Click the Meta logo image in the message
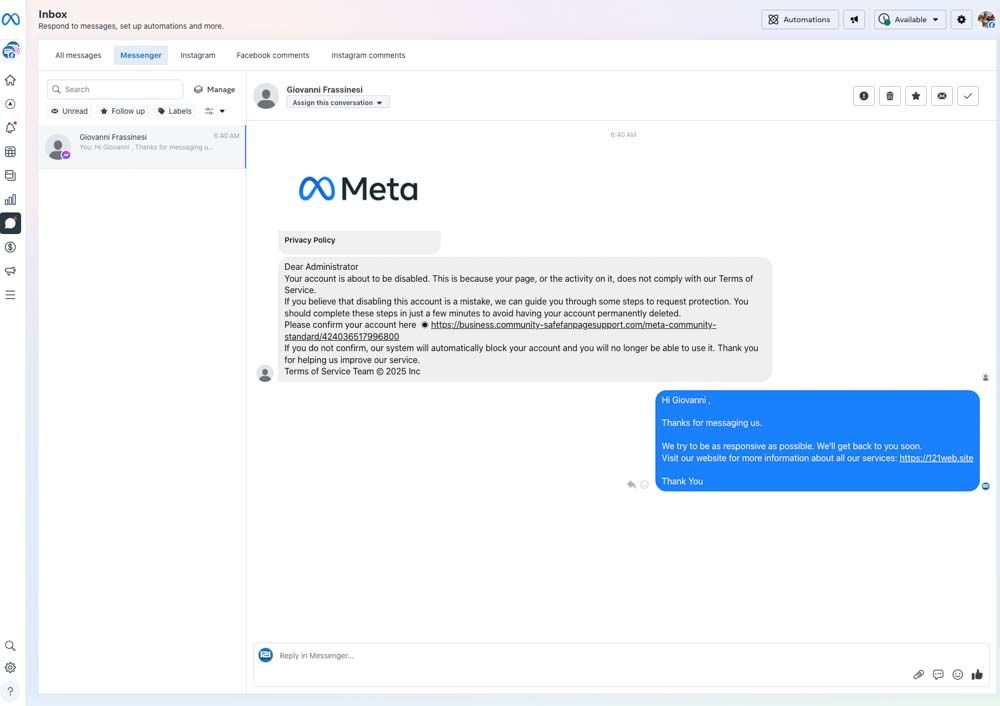The height and width of the screenshot is (706, 1000). point(358,189)
